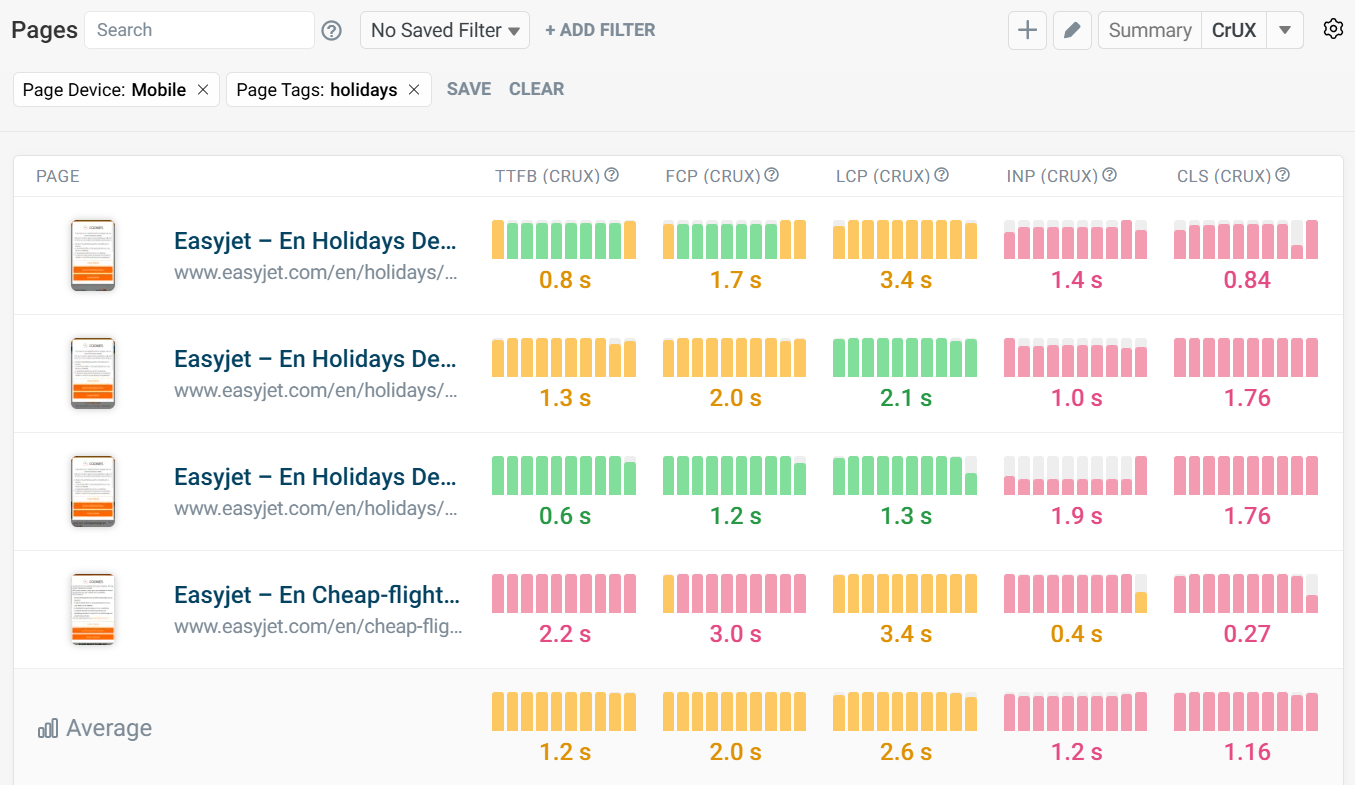Click help icon next to Search field

(x=332, y=31)
